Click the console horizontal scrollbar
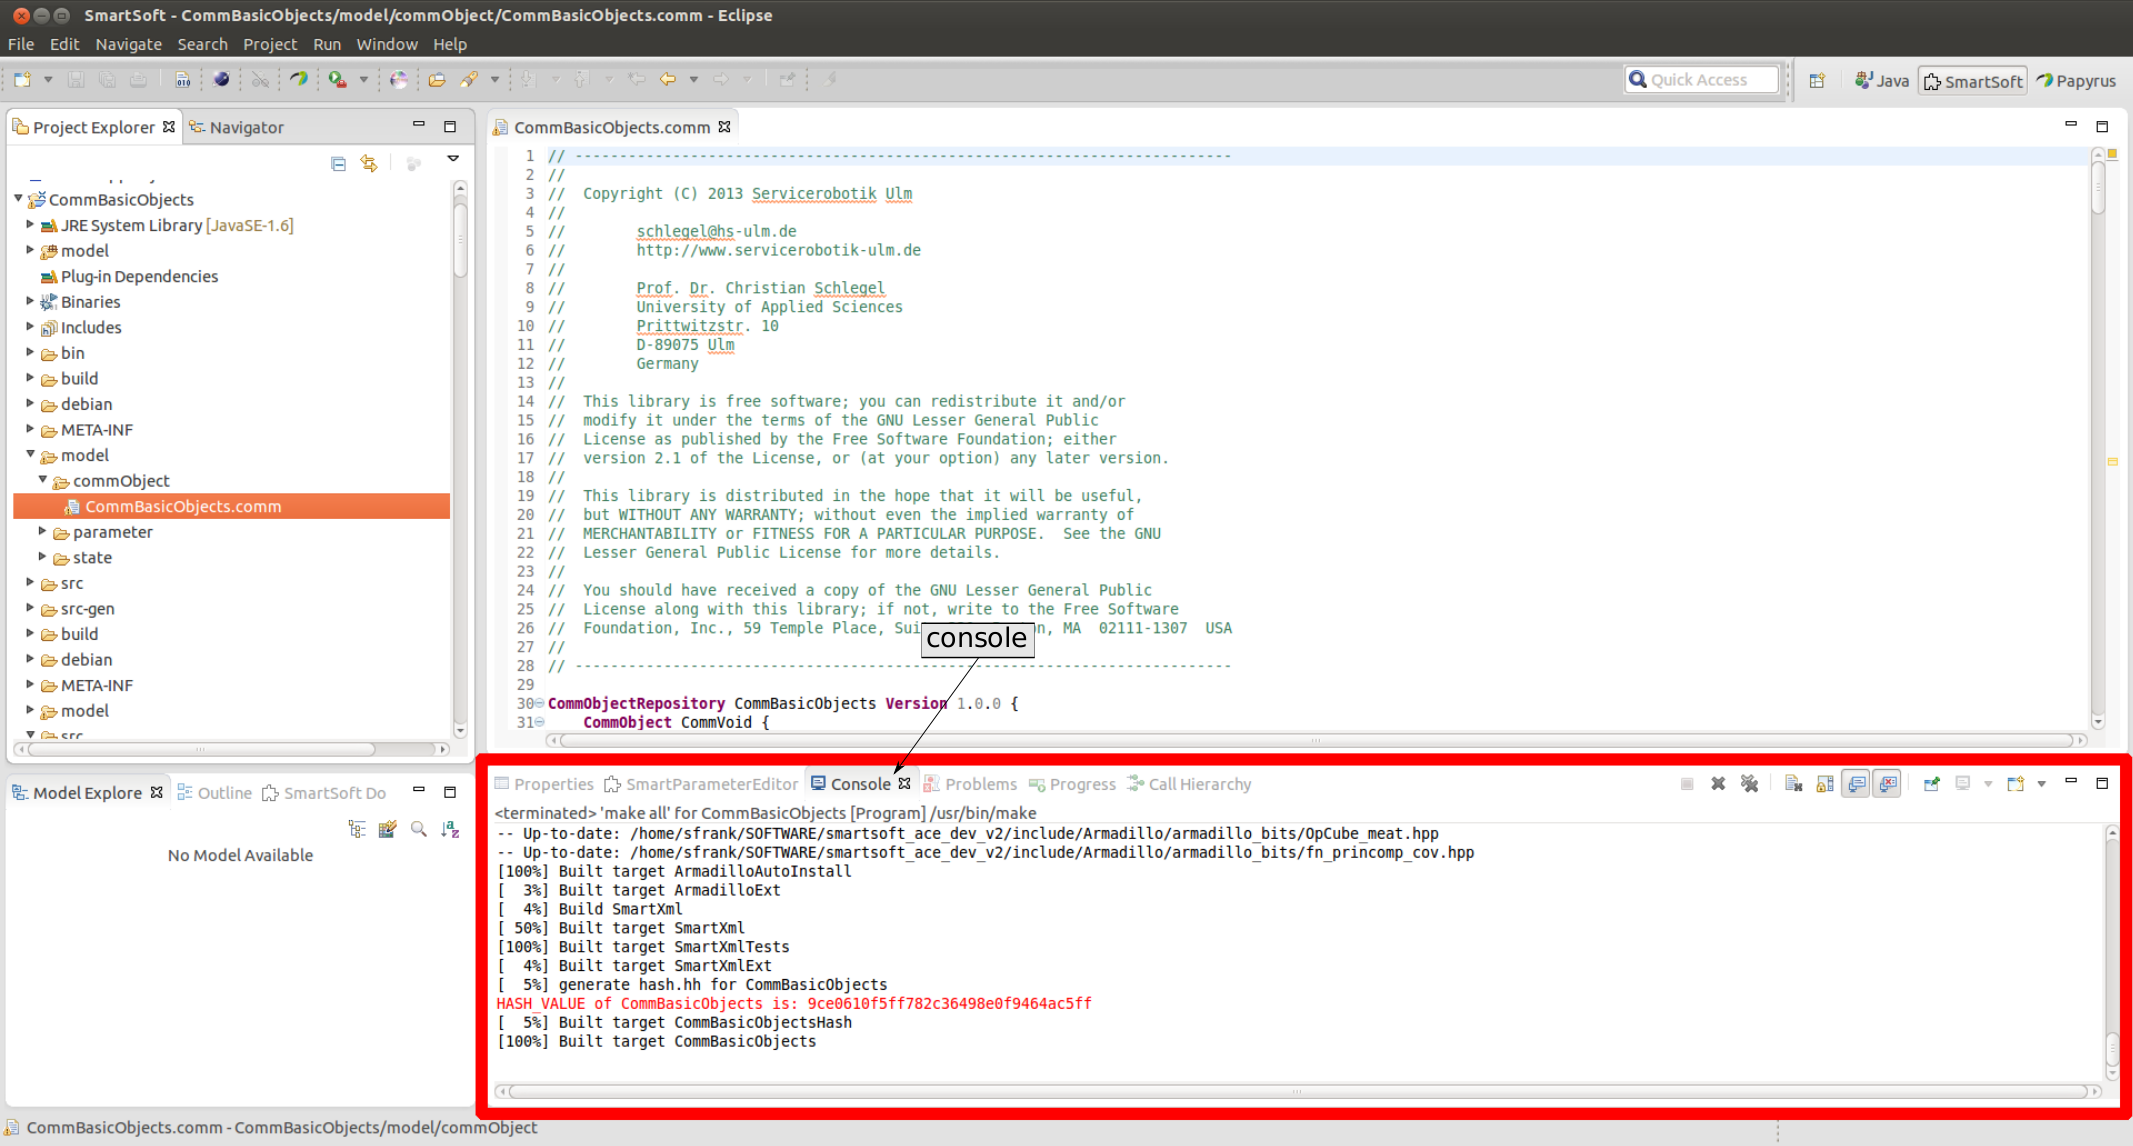 pyautogui.click(x=1295, y=1091)
